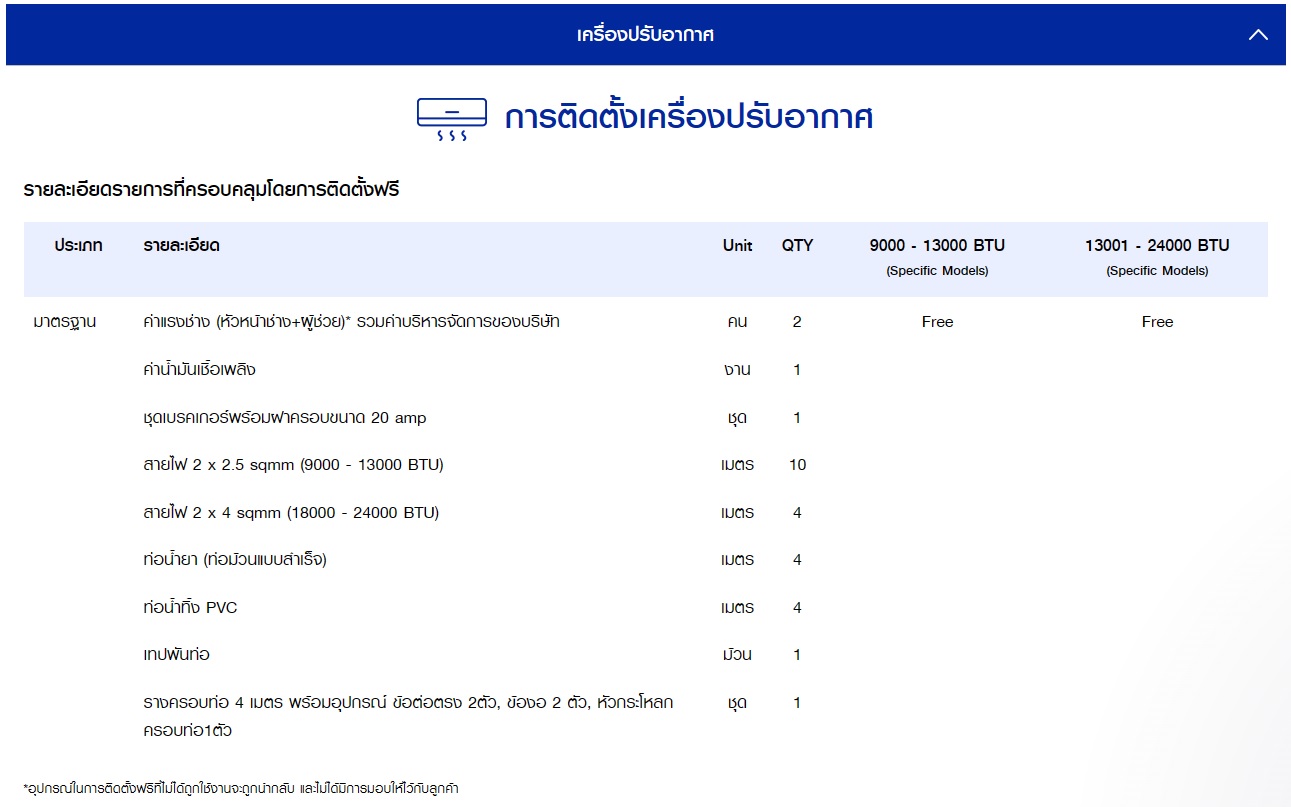Screen dimensions: 1291x807
Task: Select the มาตรฐาน category cell
Action: [65, 322]
